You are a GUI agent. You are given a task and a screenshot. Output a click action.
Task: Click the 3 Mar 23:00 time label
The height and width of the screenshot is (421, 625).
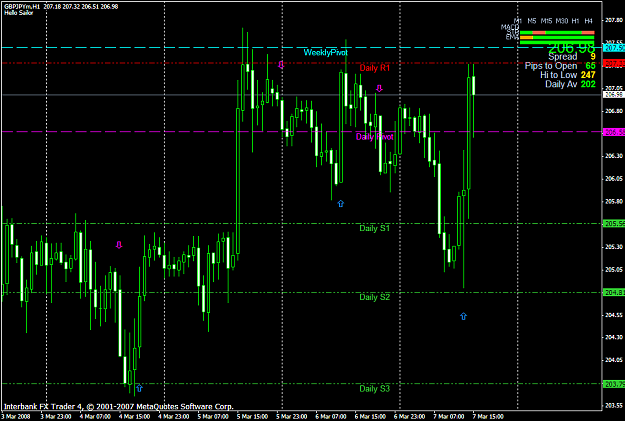tap(56, 417)
